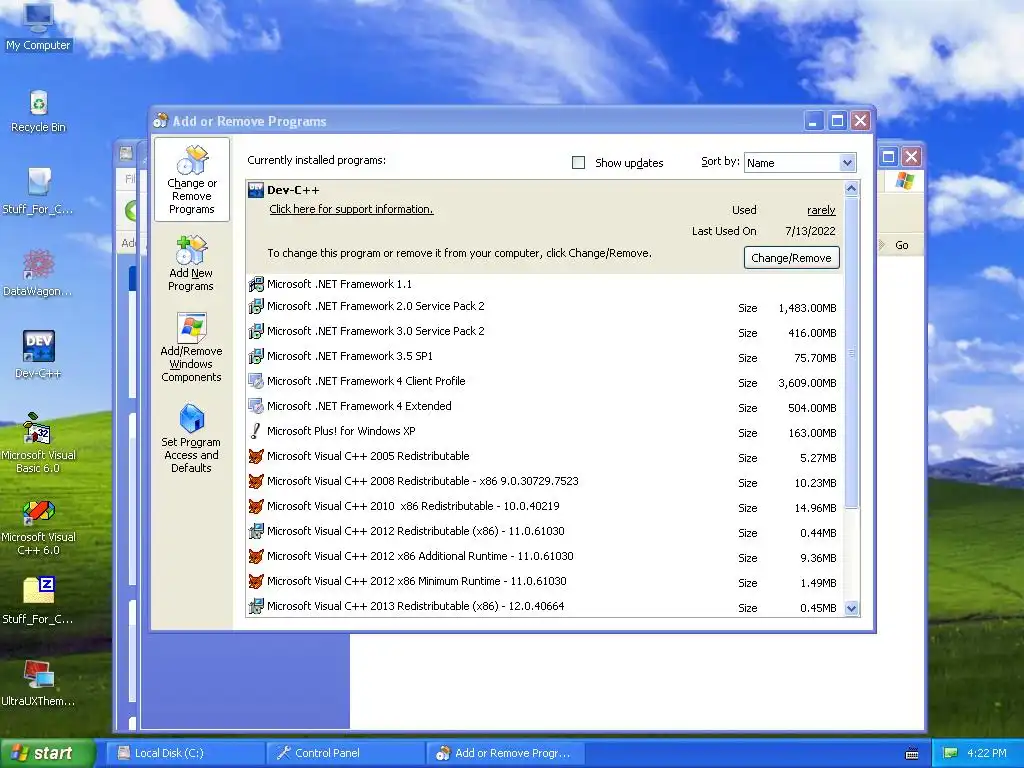Click the Visual C++ 2012 Redistributable (x86) icon
The height and width of the screenshot is (768, 1024).
tap(256, 532)
